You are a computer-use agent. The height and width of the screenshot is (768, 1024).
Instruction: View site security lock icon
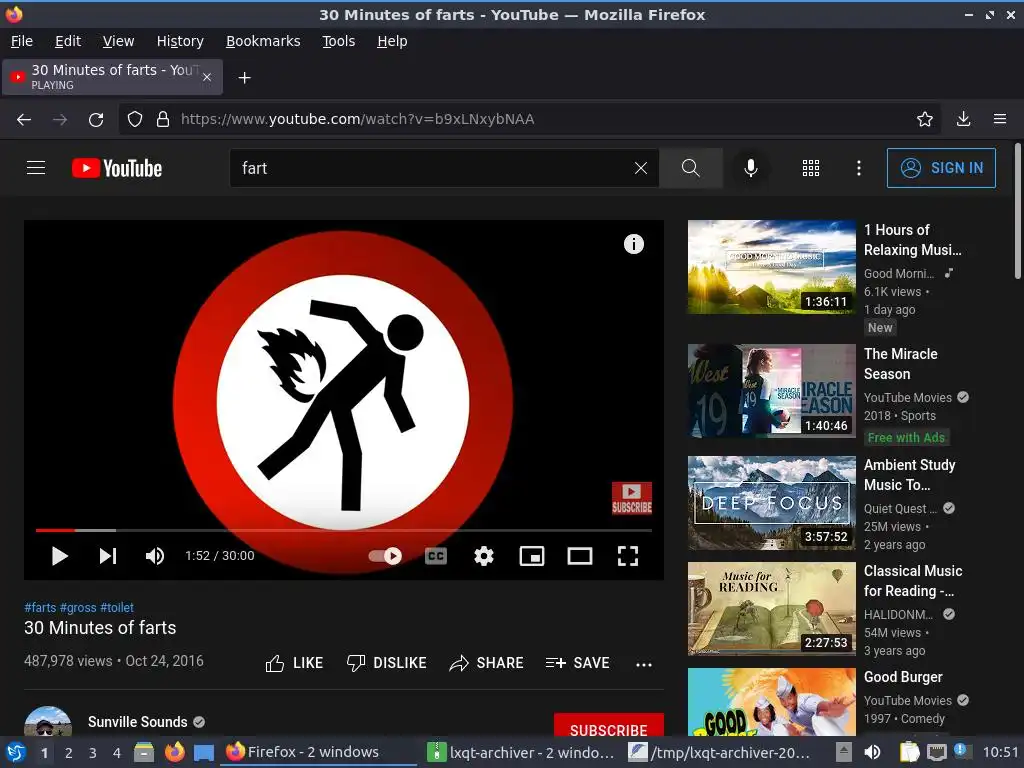point(163,120)
